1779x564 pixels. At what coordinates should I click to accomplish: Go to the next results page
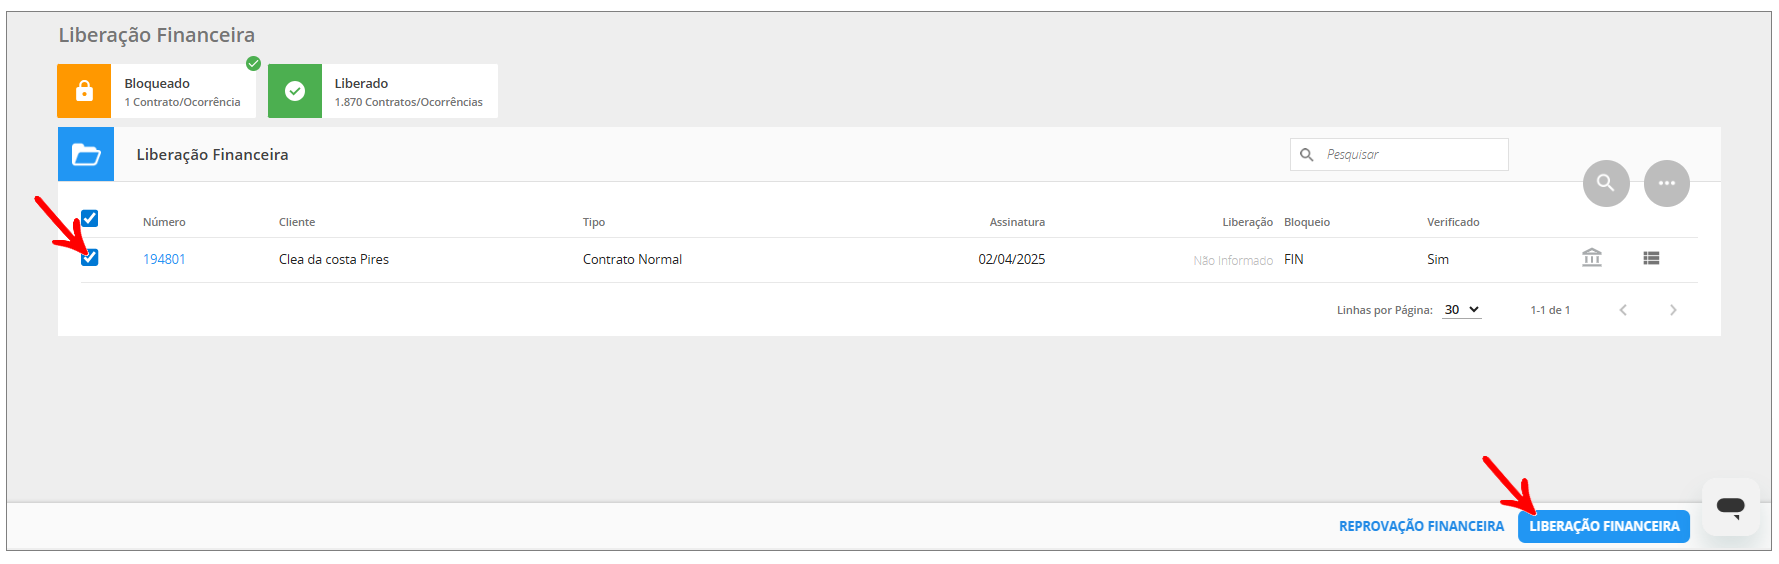click(1672, 310)
